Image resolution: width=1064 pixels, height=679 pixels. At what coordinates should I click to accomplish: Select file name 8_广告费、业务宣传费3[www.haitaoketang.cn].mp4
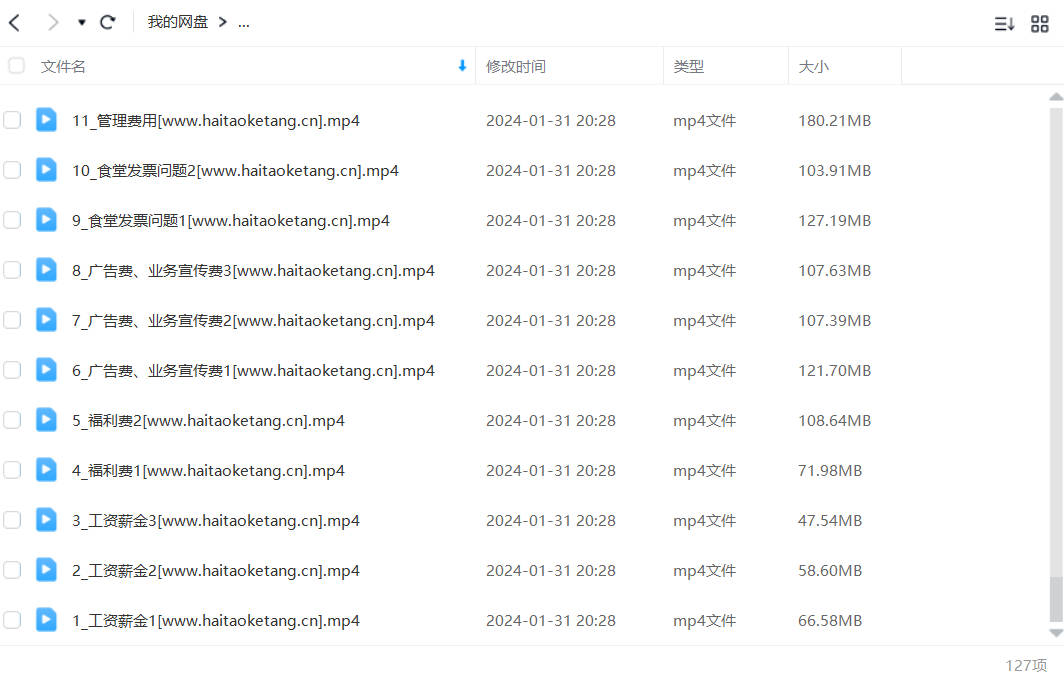[x=253, y=271]
